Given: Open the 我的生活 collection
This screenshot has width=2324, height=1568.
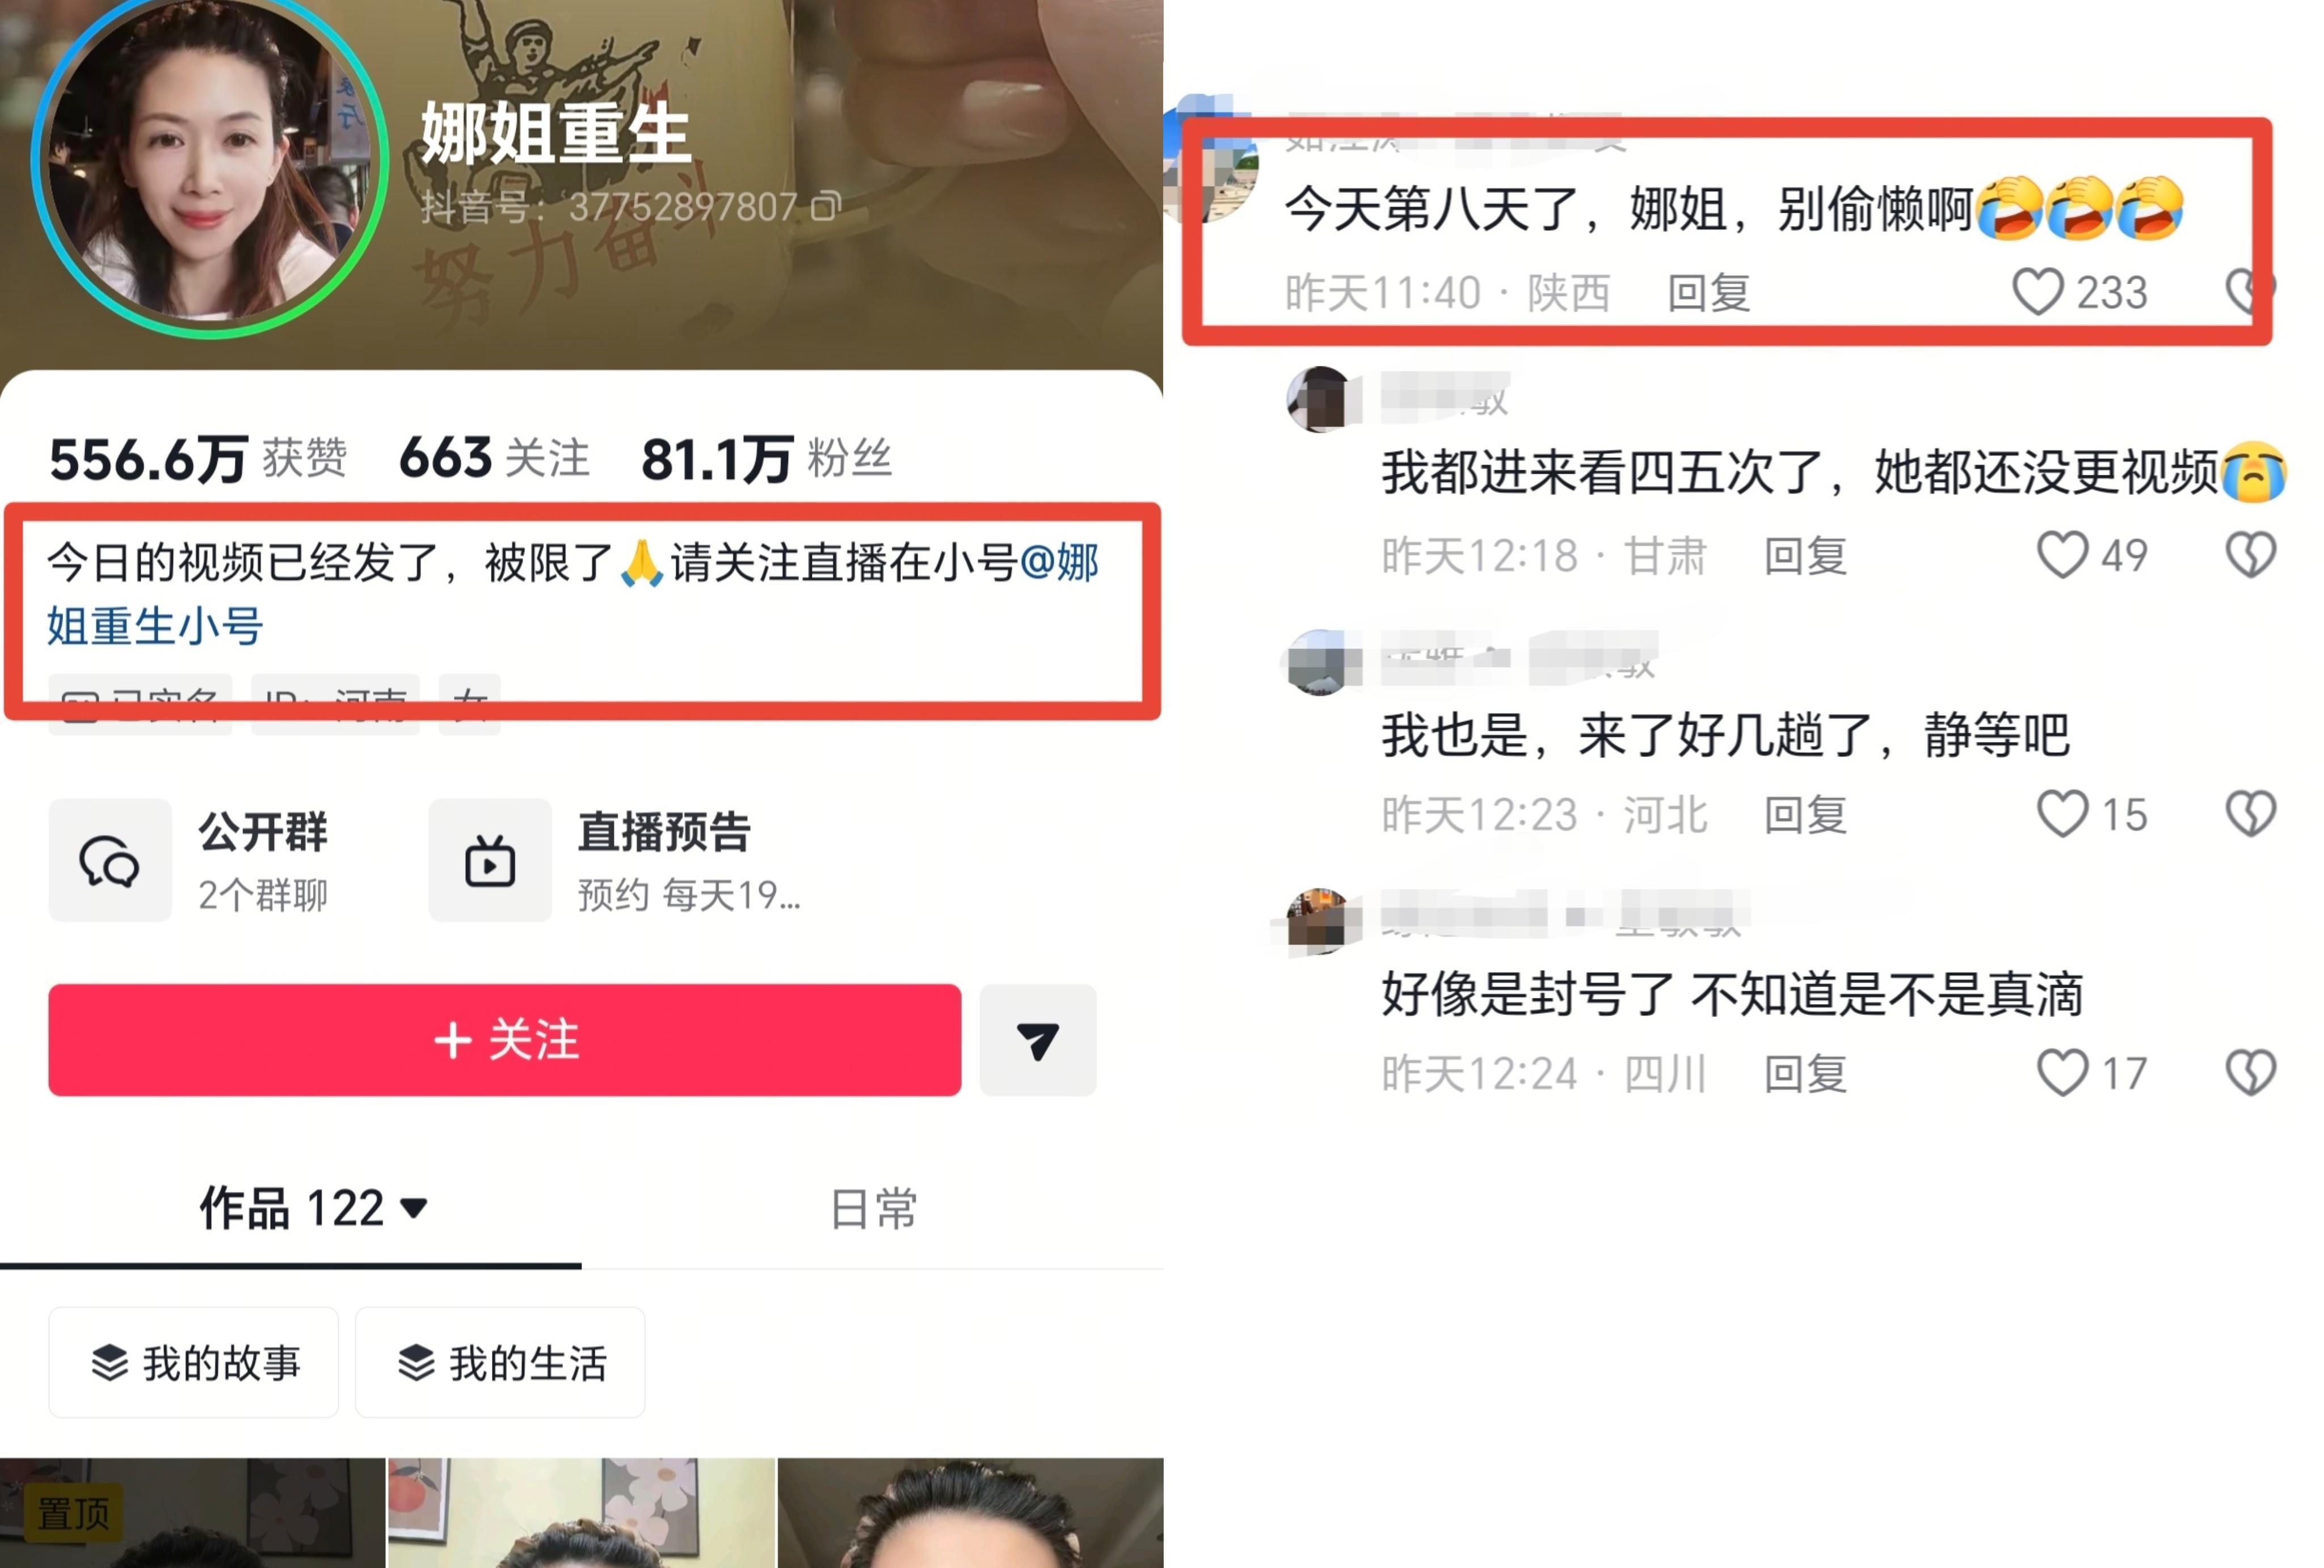Looking at the screenshot, I should (500, 1362).
